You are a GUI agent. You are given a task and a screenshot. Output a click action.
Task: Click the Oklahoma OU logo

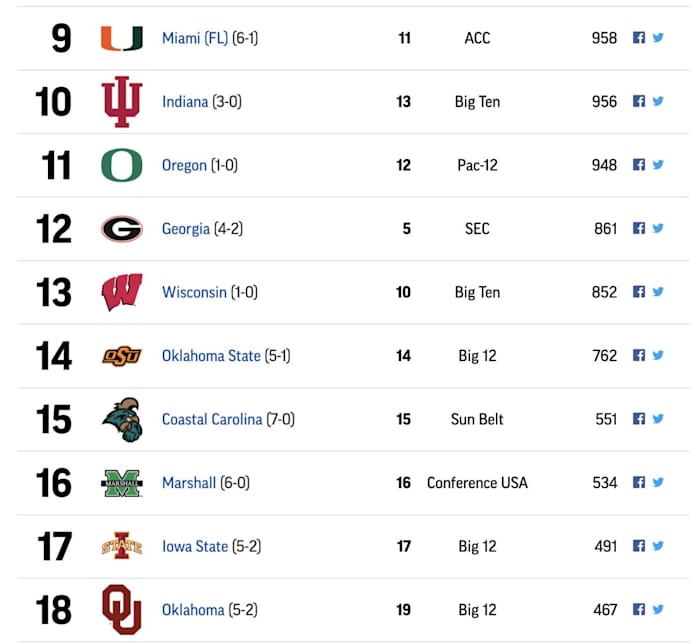121,609
